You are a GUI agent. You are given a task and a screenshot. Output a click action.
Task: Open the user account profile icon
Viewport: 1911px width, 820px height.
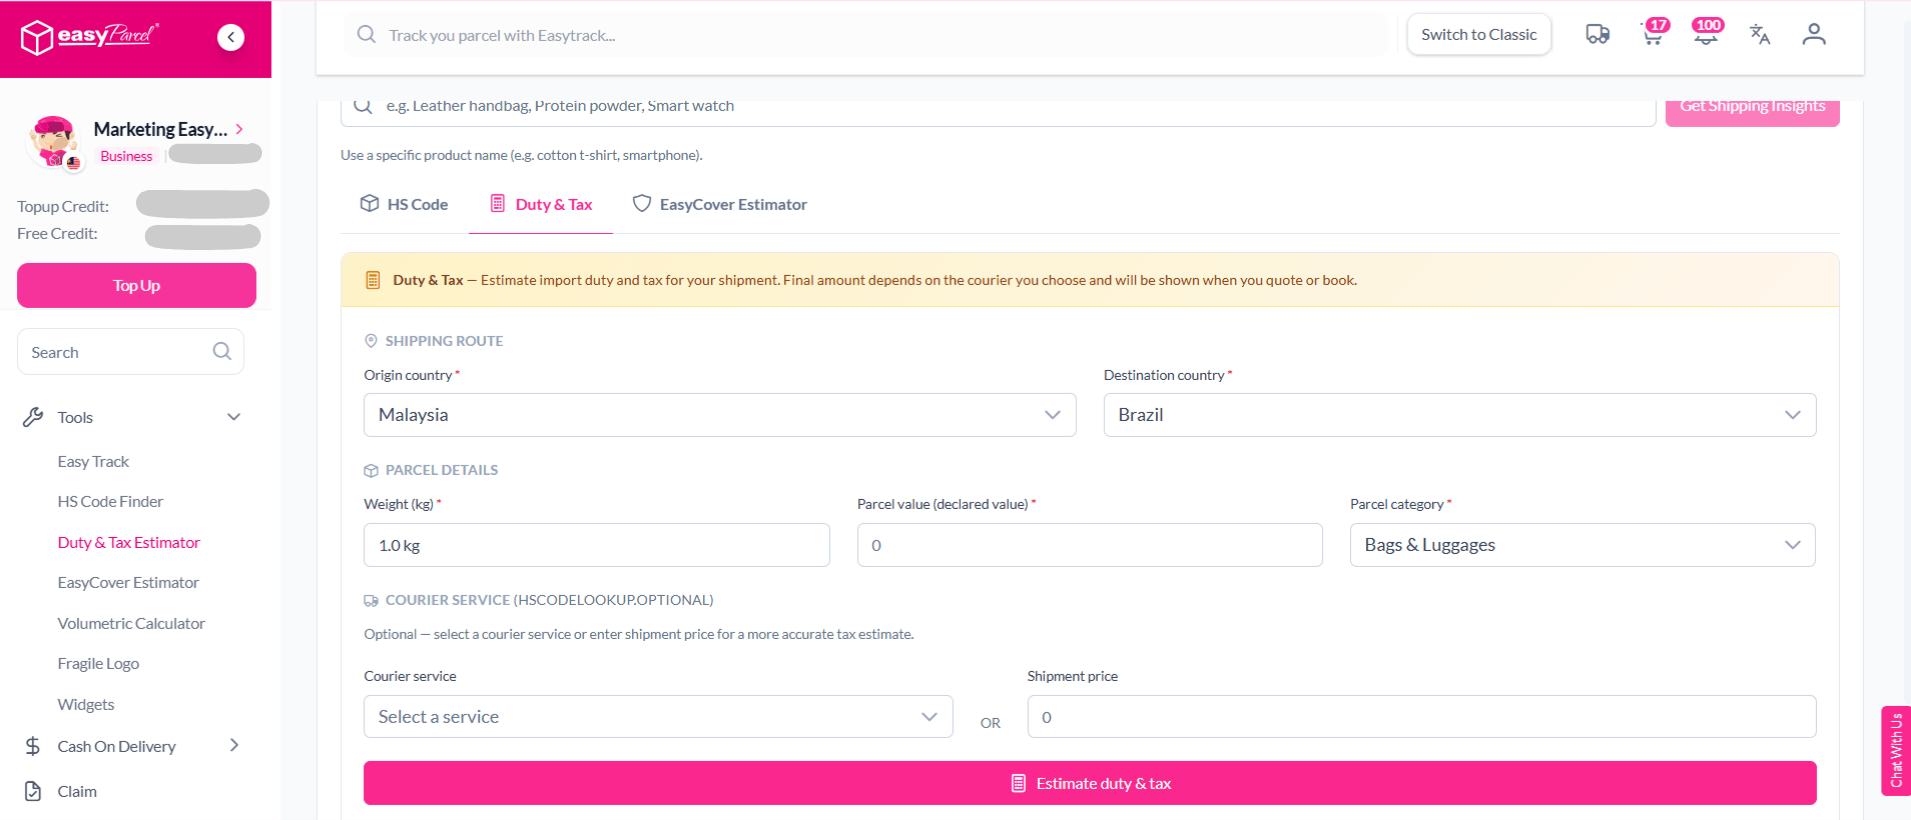coord(1814,35)
